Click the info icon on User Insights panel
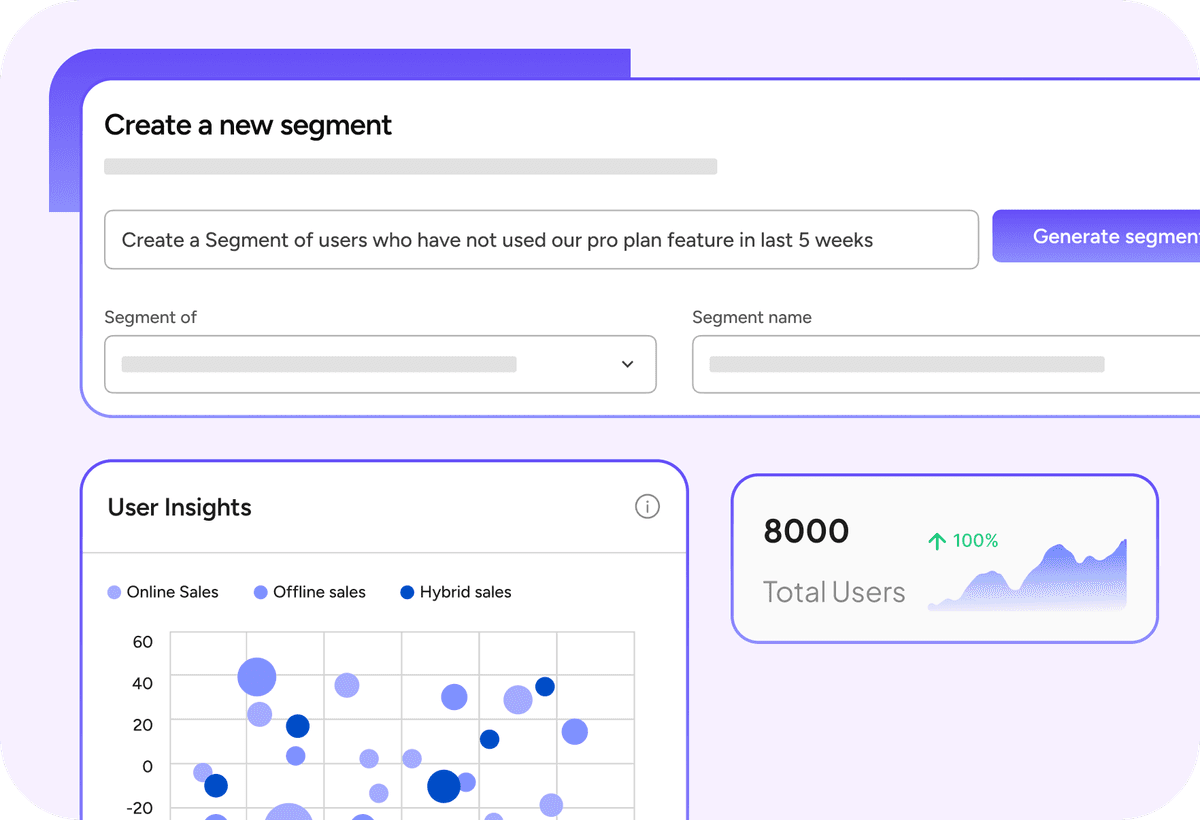Image resolution: width=1200 pixels, height=820 pixels. pos(647,507)
